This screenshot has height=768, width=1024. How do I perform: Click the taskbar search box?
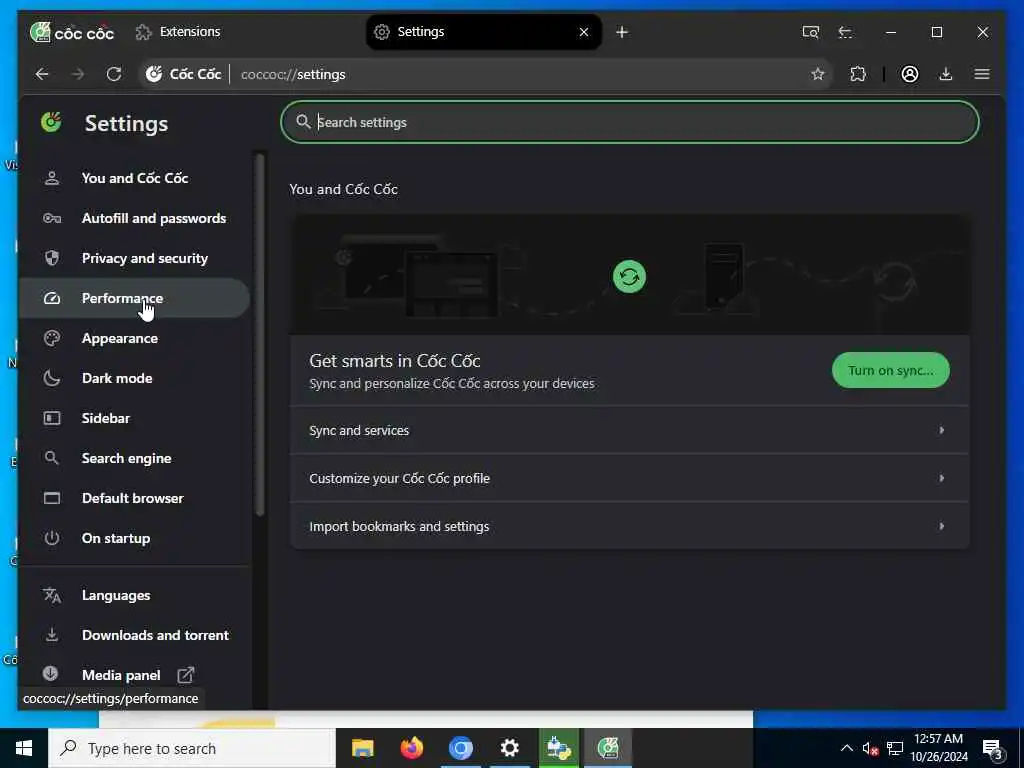click(x=192, y=748)
